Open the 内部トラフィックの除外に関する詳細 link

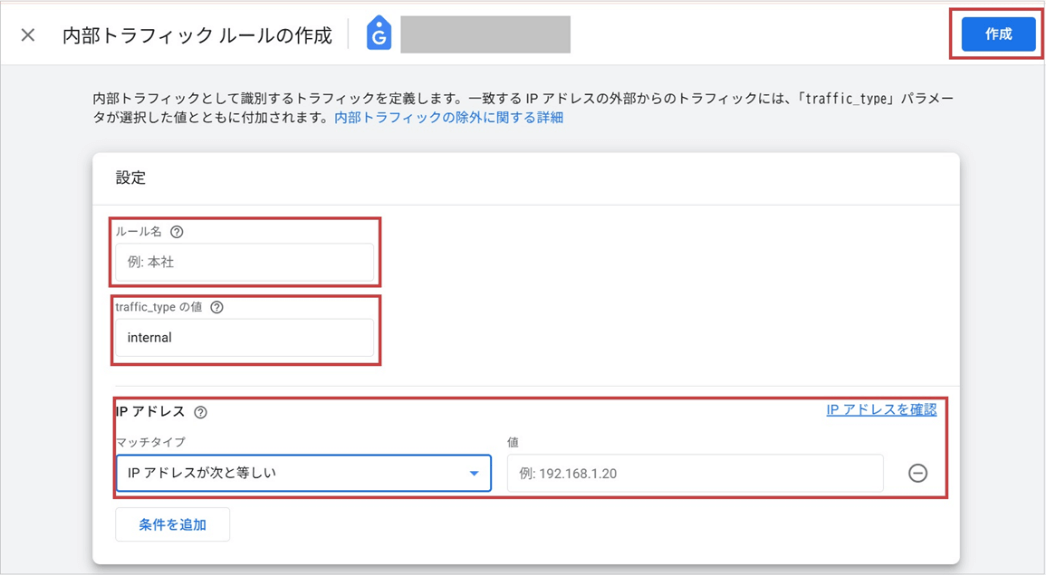tap(448, 117)
